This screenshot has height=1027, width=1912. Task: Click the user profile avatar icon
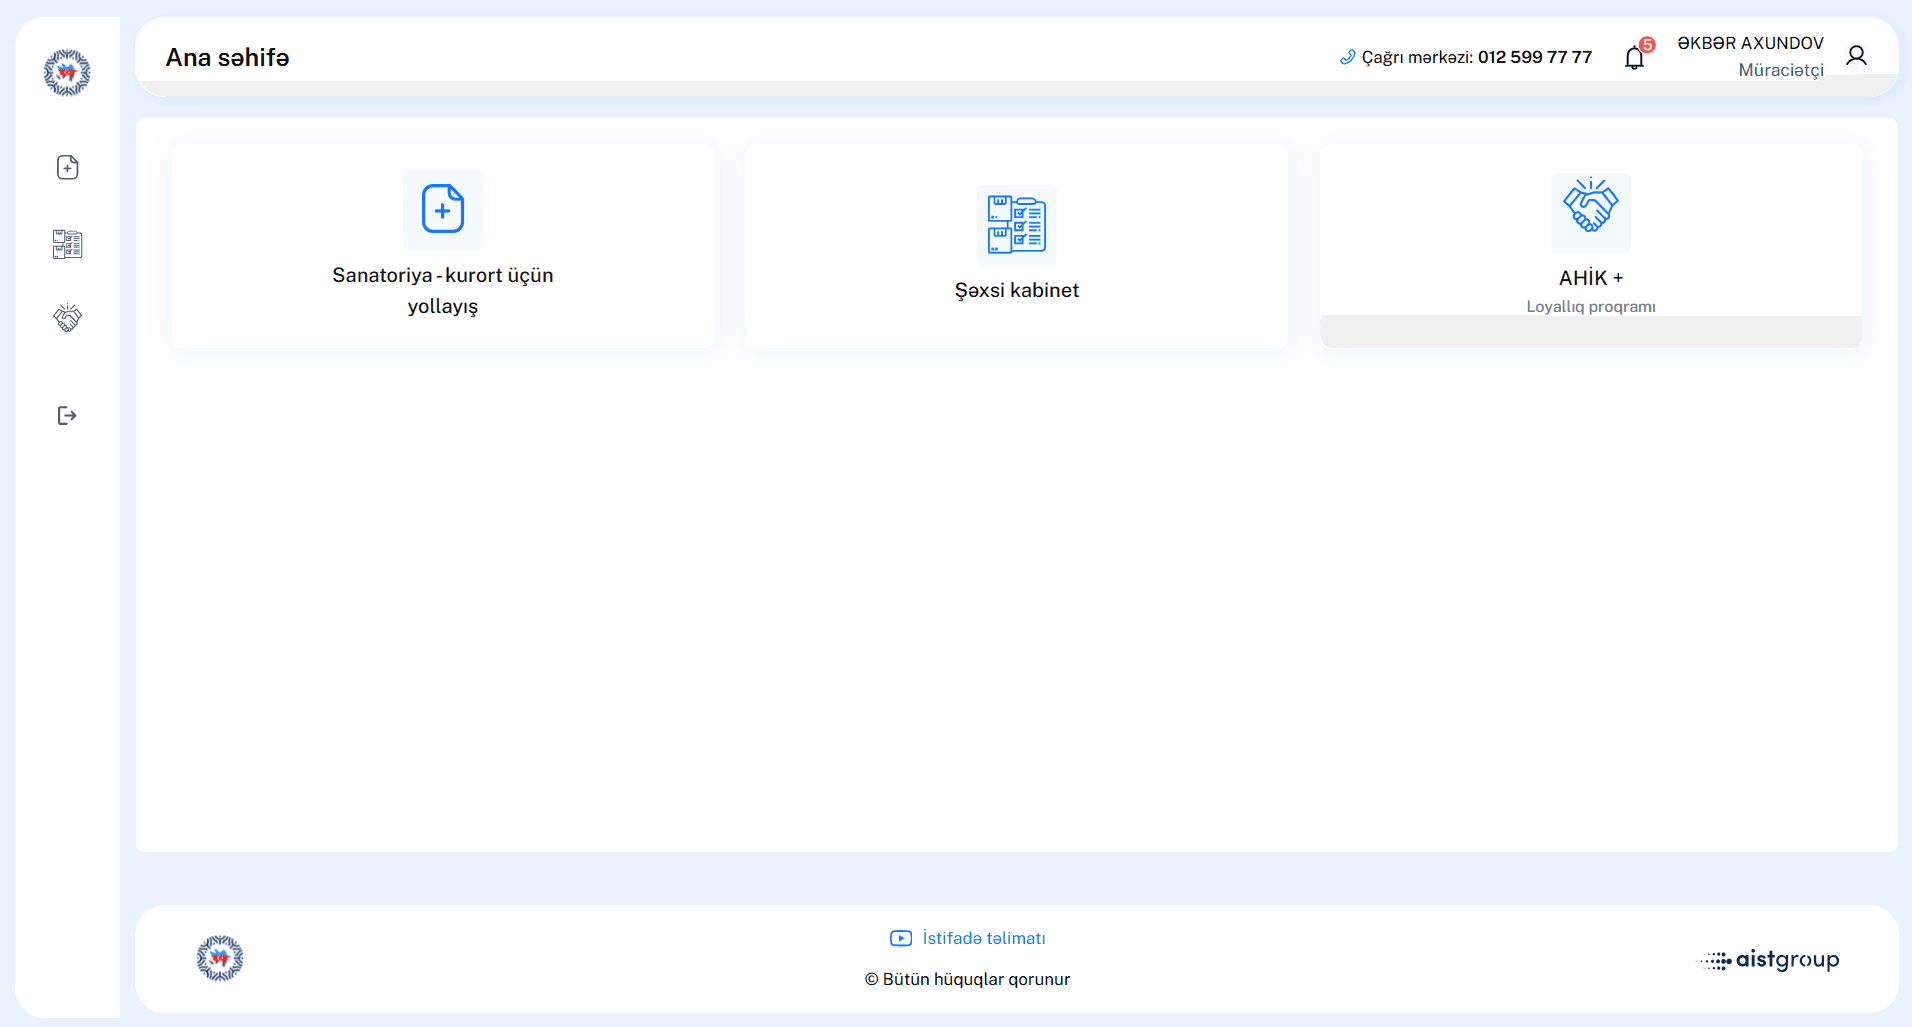coord(1856,56)
